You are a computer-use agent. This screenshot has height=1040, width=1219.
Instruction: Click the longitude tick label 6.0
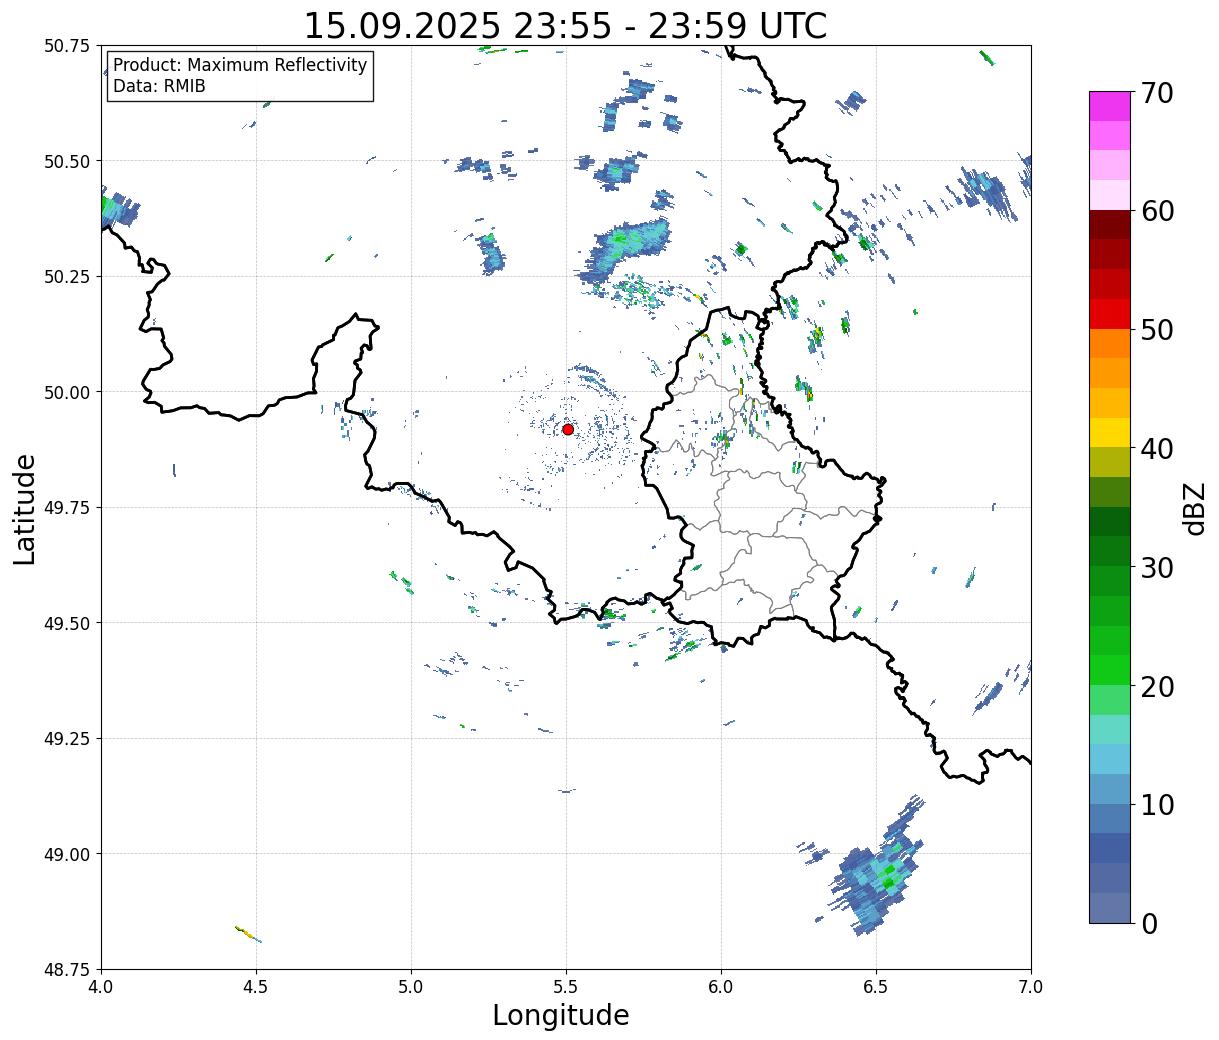point(721,986)
